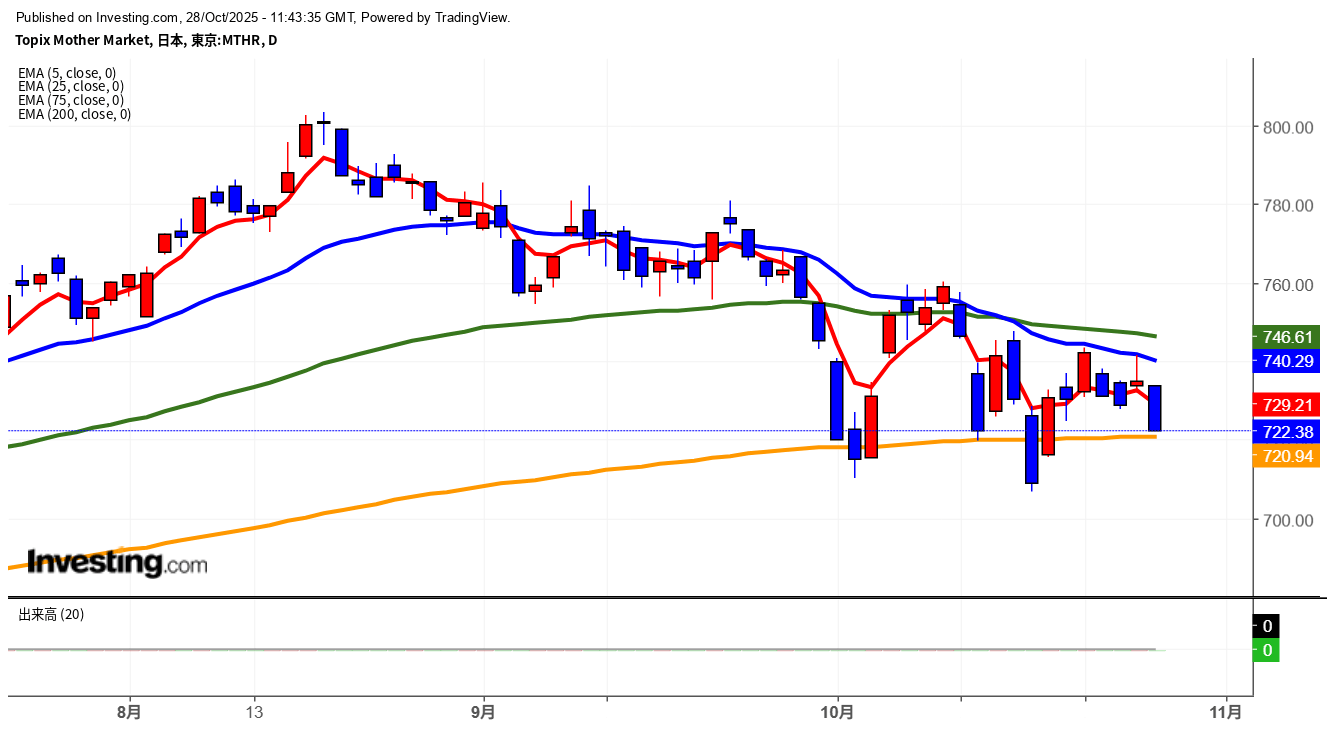
Task: Select the blue 722.38 last price tag
Action: point(1287,431)
